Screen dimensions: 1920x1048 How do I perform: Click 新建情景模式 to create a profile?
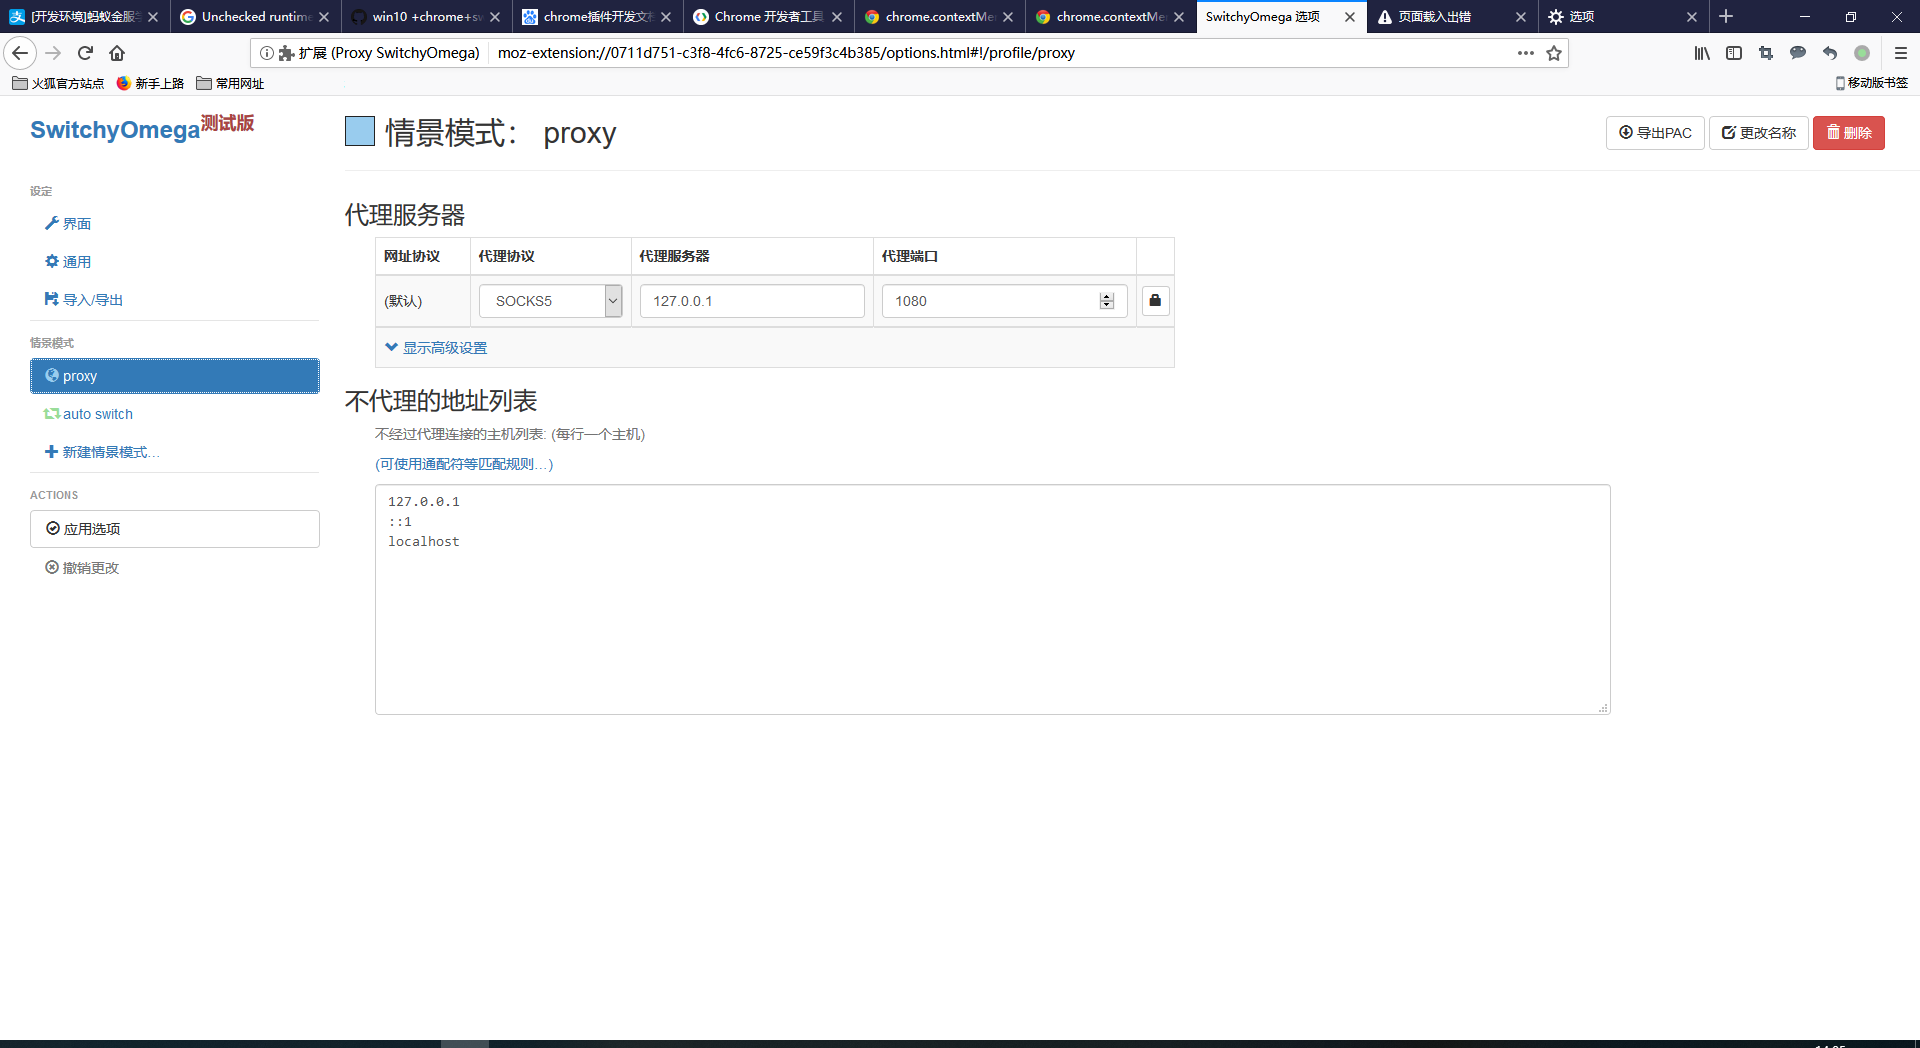coord(102,452)
